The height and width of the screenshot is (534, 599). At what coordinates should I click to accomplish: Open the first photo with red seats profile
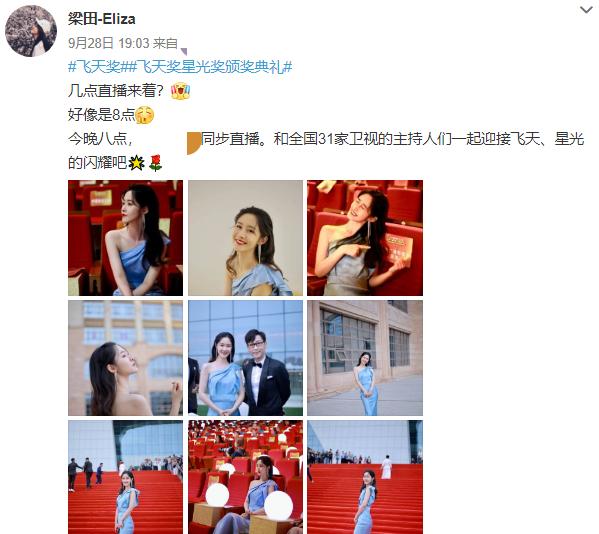click(126, 238)
